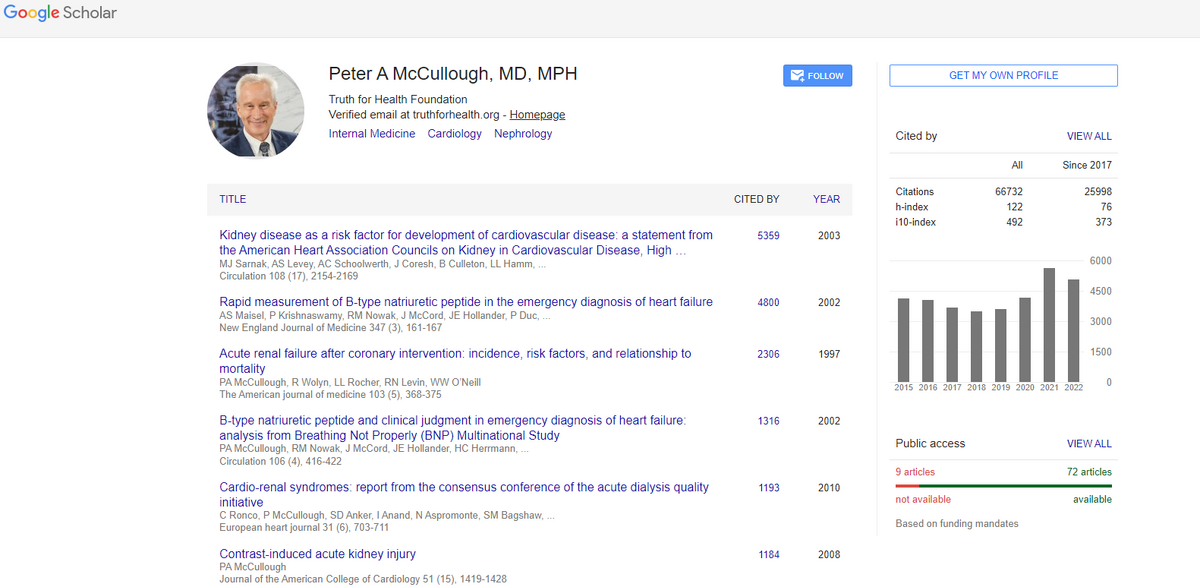Select the Internal Medicine topic link
1200x587 pixels.
coord(372,133)
